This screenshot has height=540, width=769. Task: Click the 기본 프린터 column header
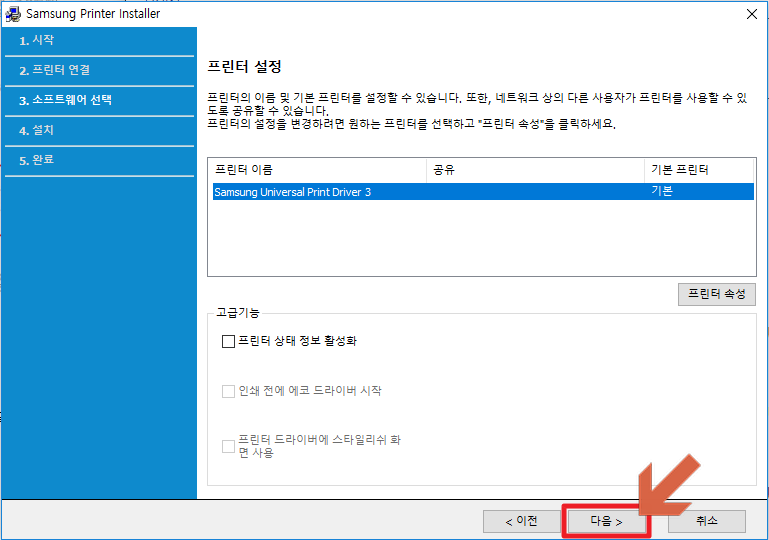(699, 170)
